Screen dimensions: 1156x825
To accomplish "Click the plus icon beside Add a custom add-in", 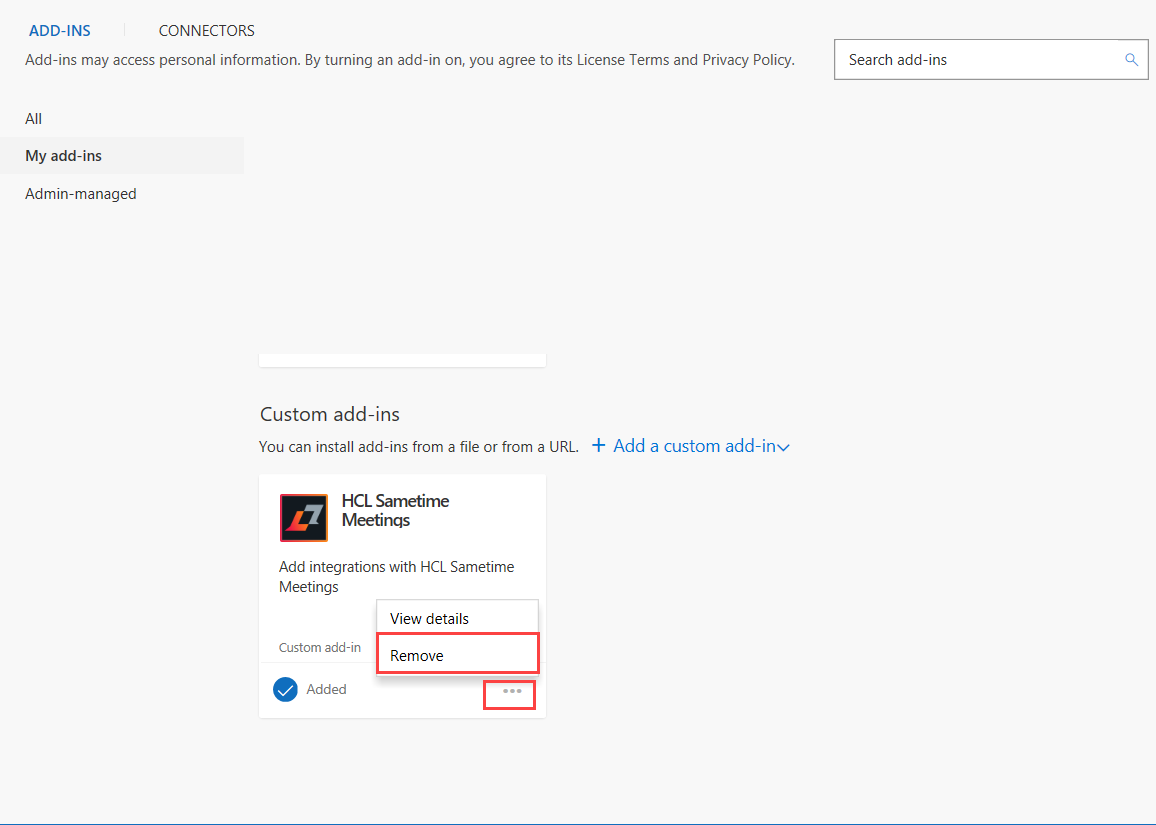I will click(x=599, y=445).
